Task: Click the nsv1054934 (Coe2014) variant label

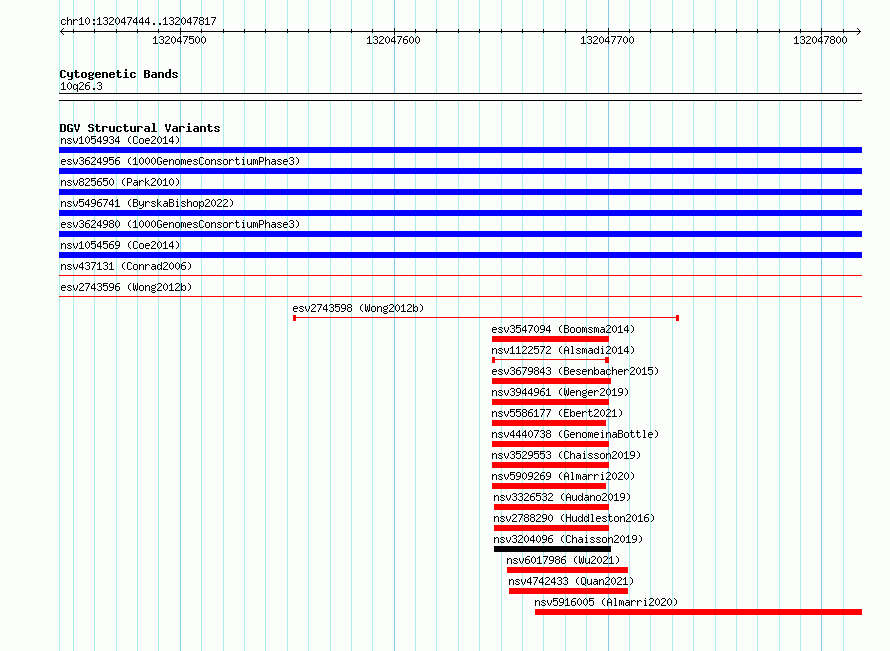Action: (x=120, y=140)
